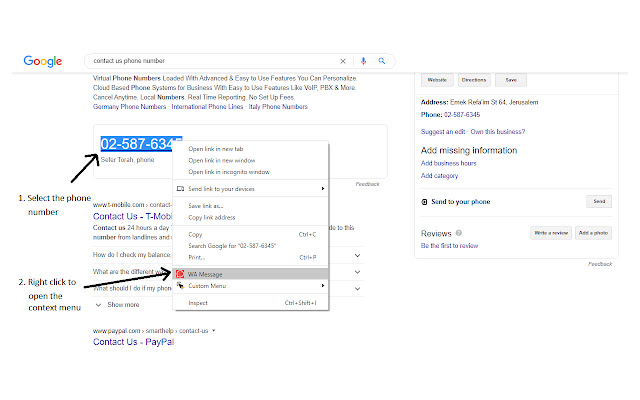This screenshot has height=400, width=640.
Task: Click the magnifier search icon
Action: (382, 61)
